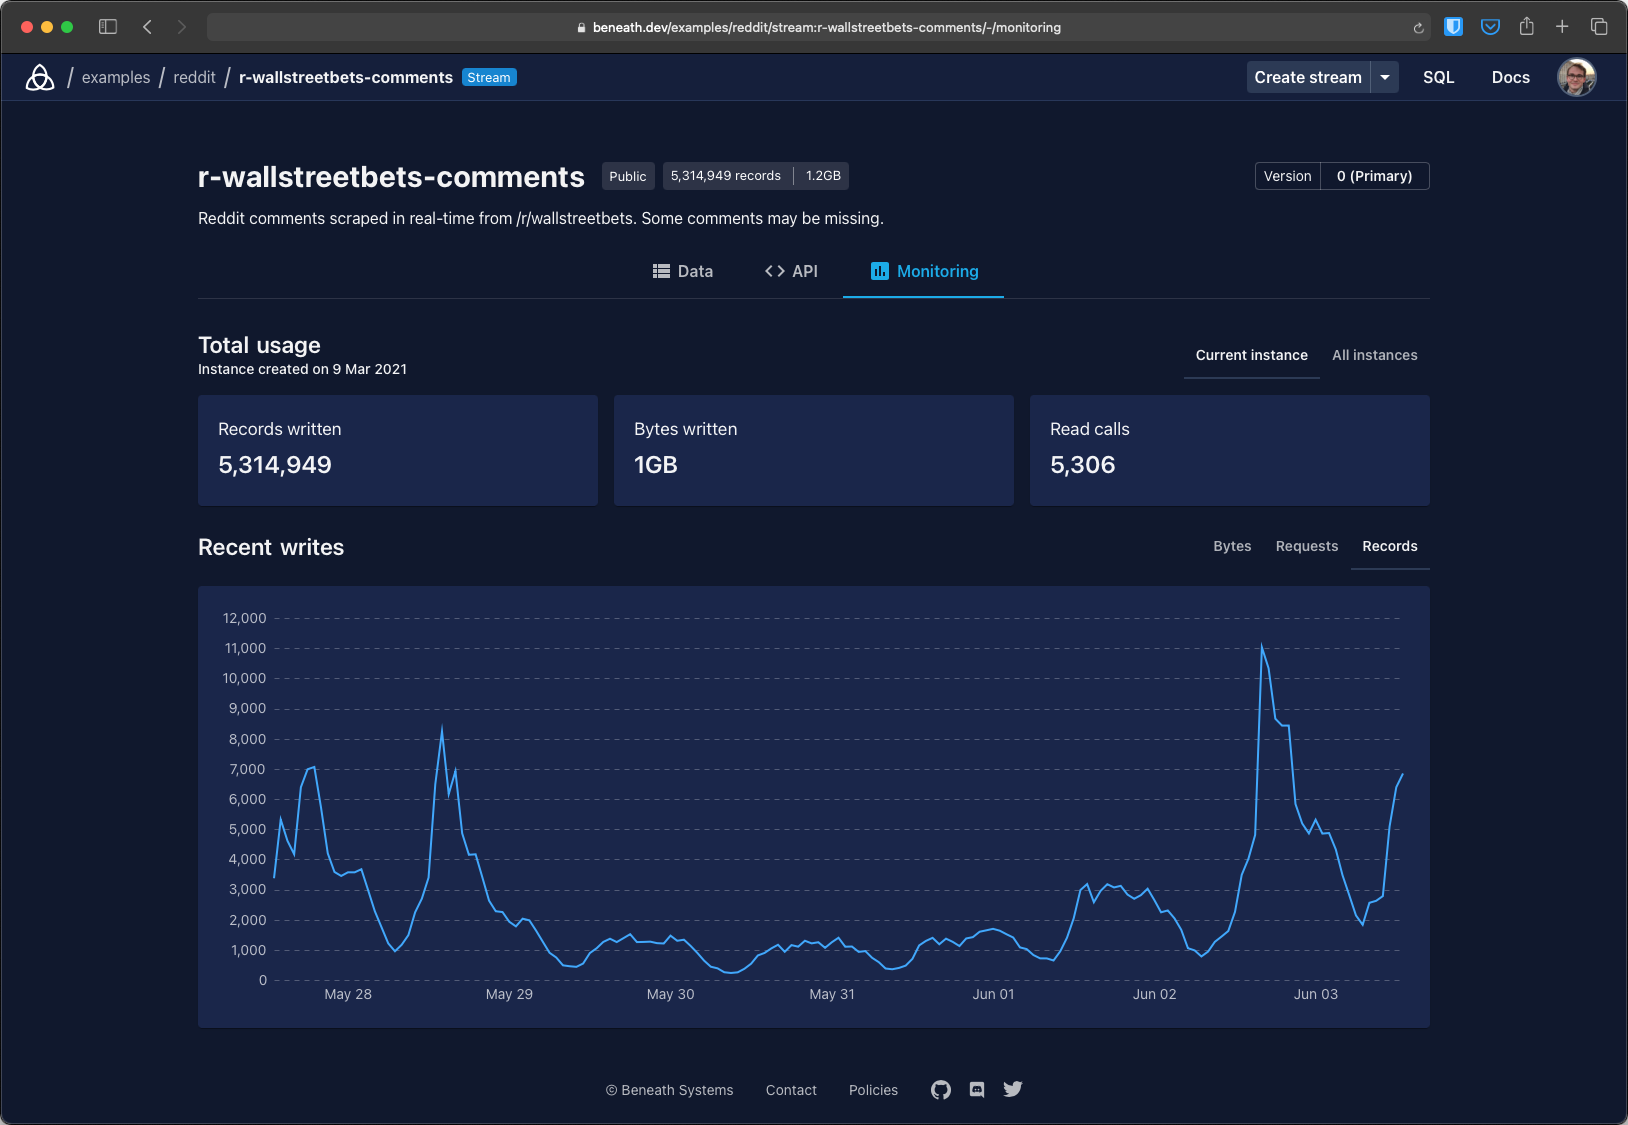Screen dimensions: 1628x1125
Task: Open the Version 0 (Primary) selector
Action: coord(1342,176)
